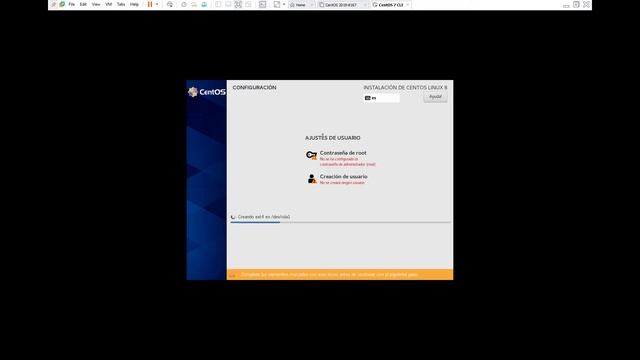Viewport: 640px width, 360px height.
Task: Select the middle CentOS virtual machine tab
Action: click(x=342, y=5)
